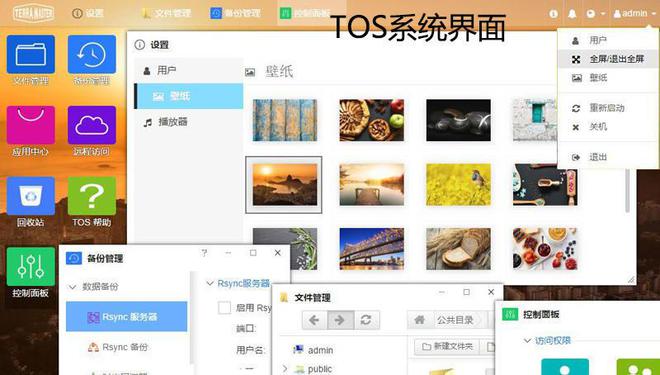Click the home icon in file path bar

click(x=419, y=320)
